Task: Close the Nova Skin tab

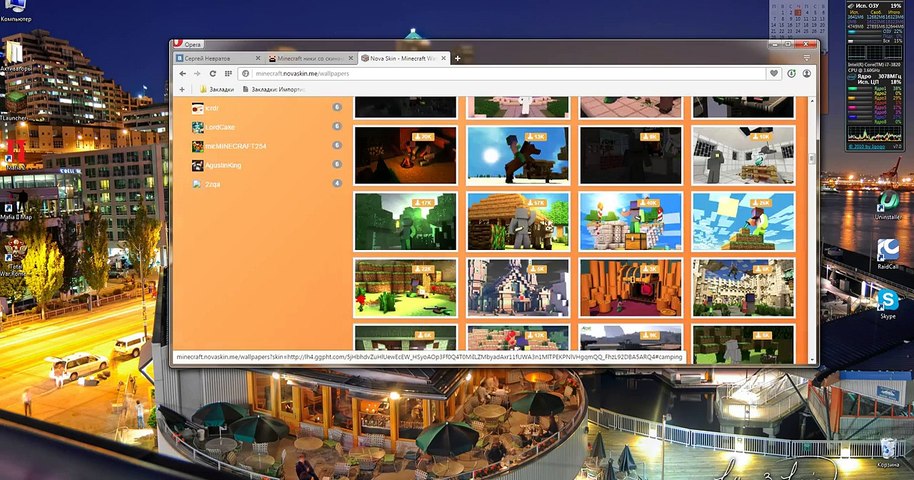Action: [x=444, y=58]
